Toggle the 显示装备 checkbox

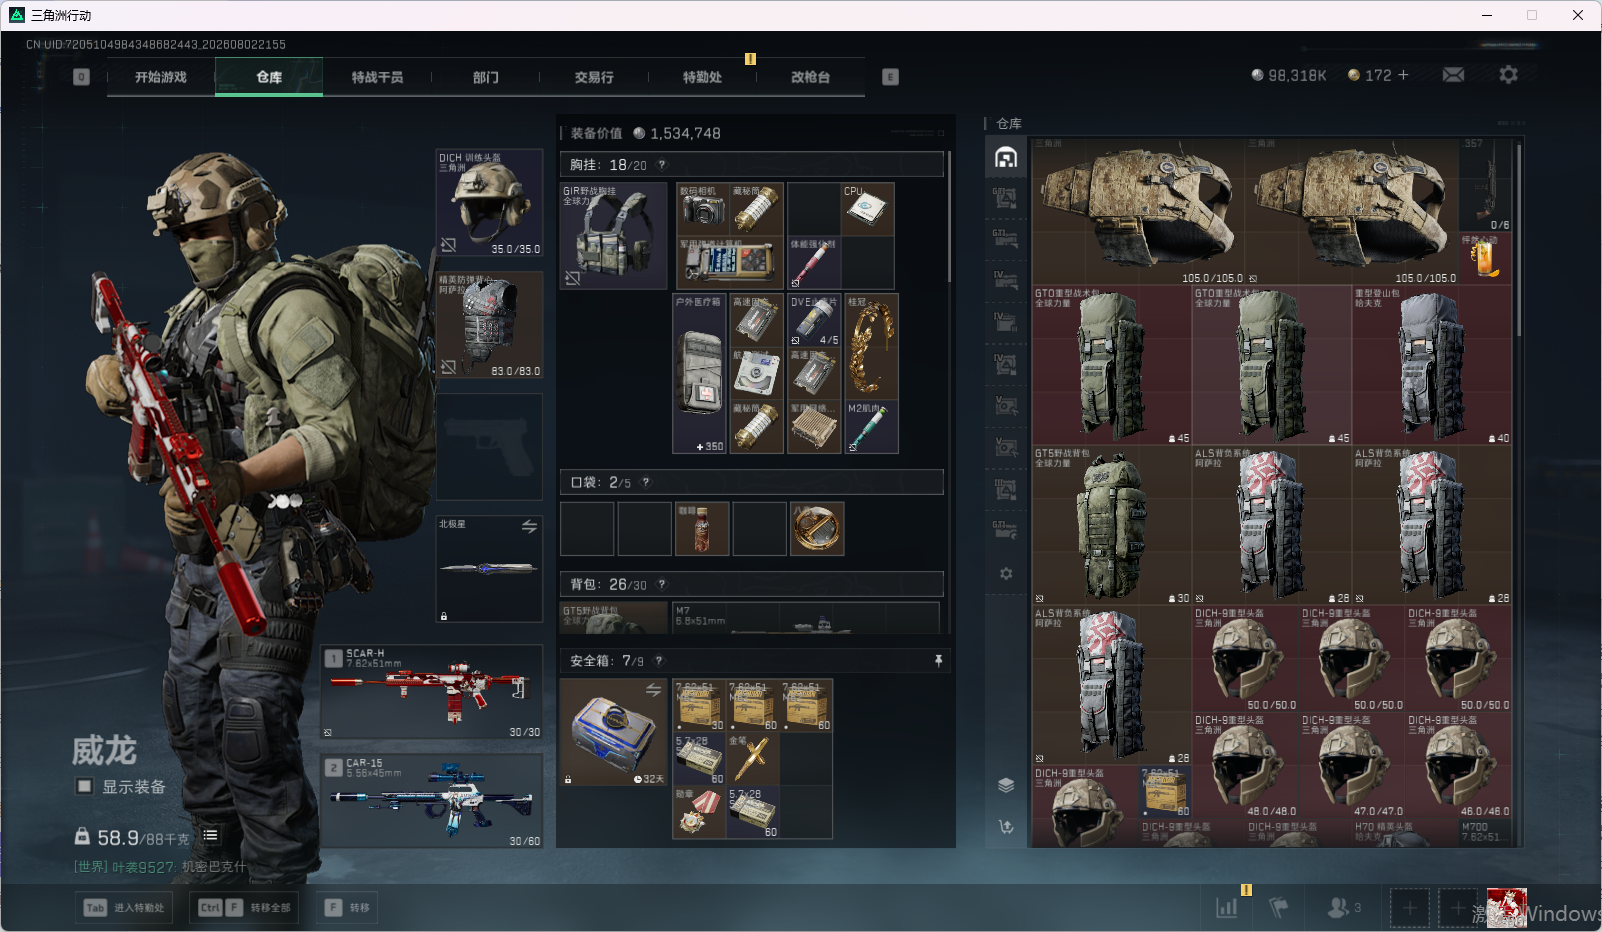point(85,786)
